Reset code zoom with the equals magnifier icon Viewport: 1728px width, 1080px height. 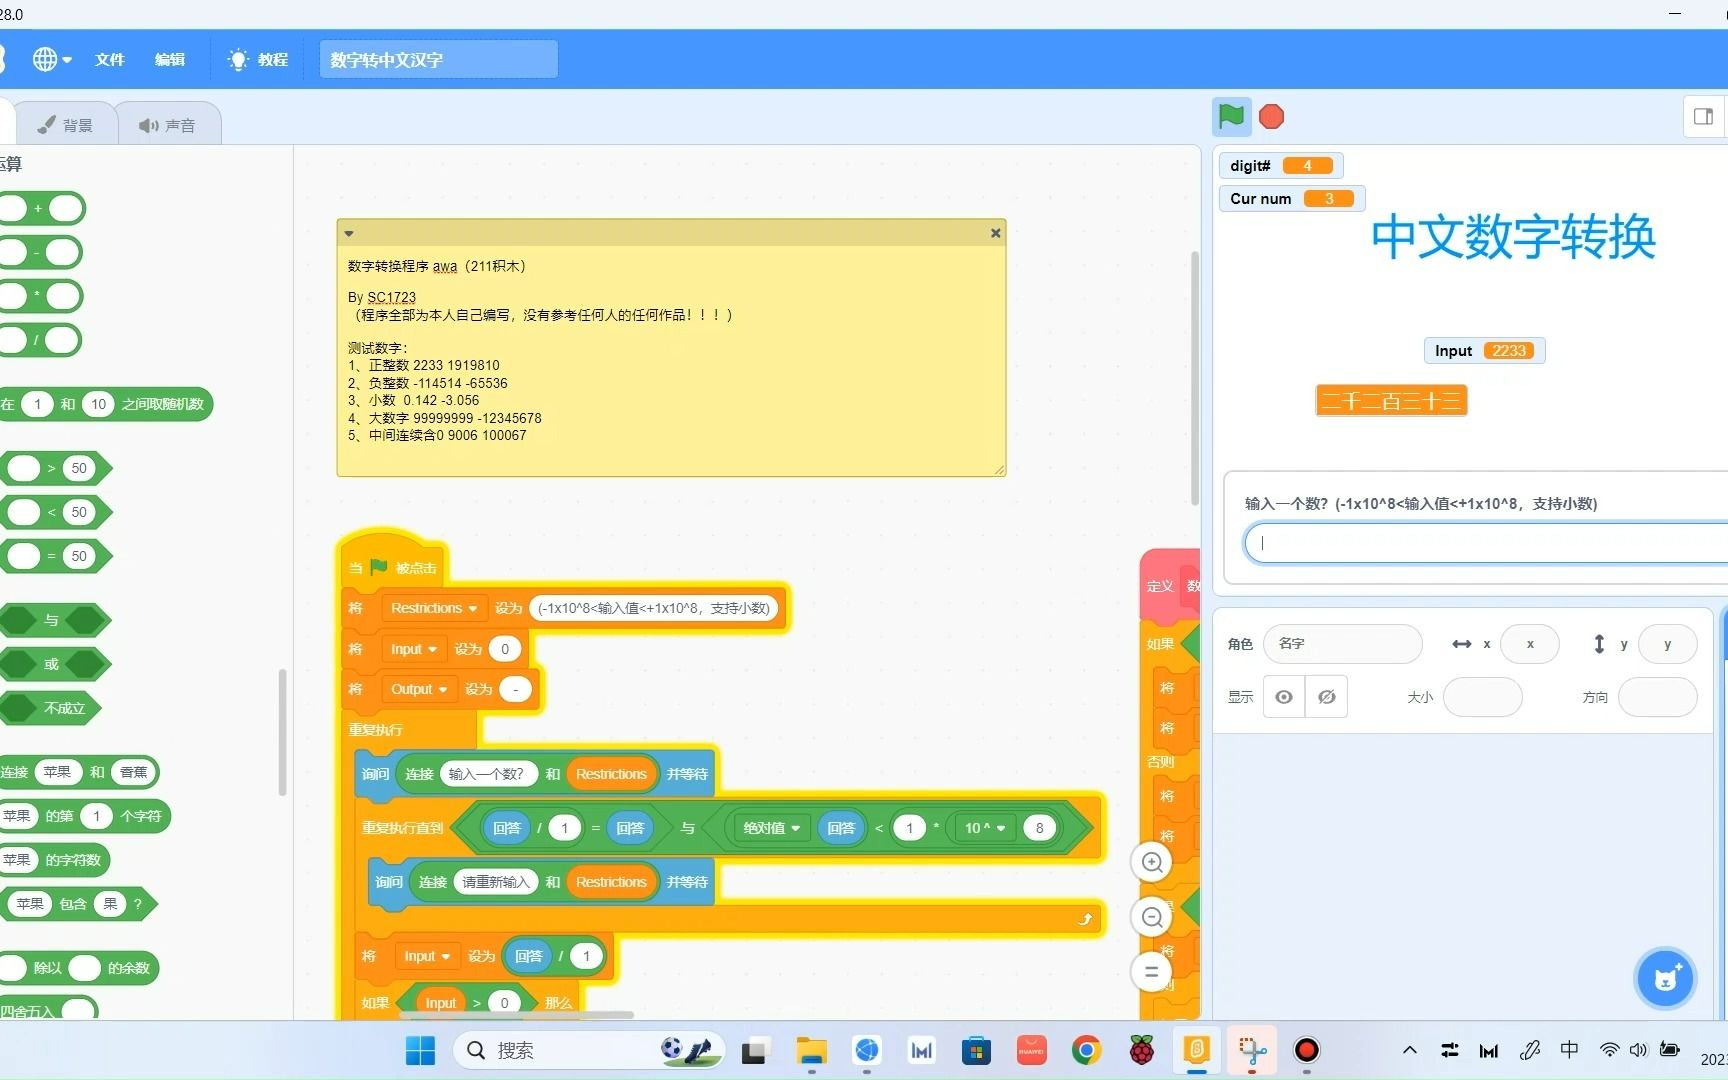pos(1151,971)
